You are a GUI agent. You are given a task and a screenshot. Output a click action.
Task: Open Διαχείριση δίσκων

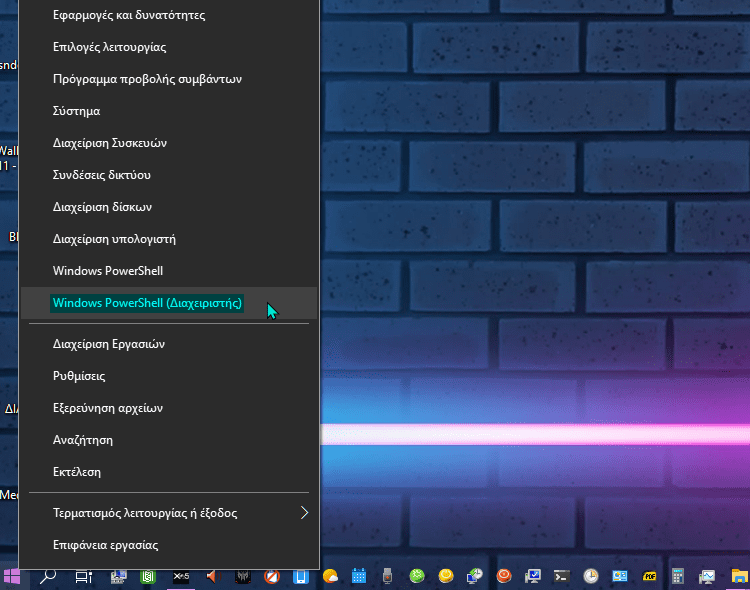(x=169, y=207)
